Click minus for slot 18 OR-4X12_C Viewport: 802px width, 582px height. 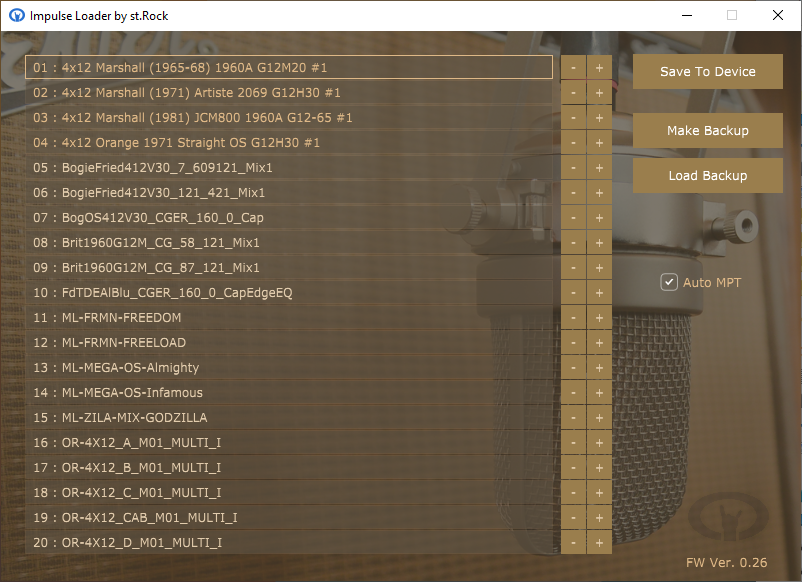[x=573, y=493]
